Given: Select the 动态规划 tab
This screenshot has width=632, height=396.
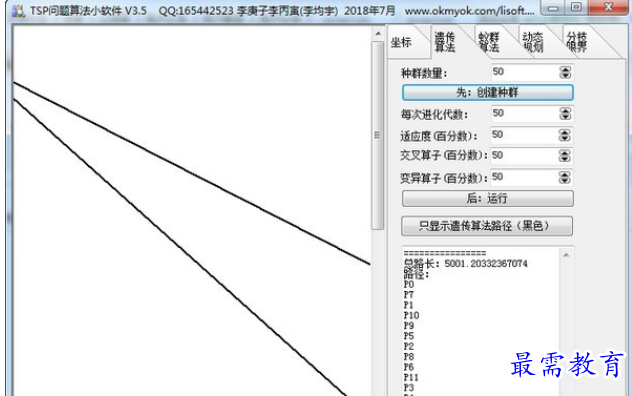Looking at the screenshot, I should point(533,42).
